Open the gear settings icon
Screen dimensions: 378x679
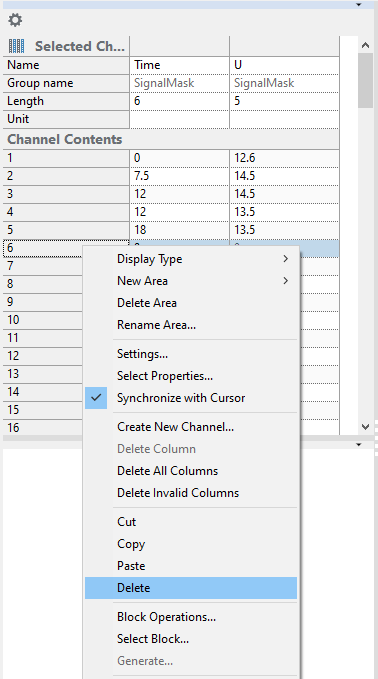(15, 20)
